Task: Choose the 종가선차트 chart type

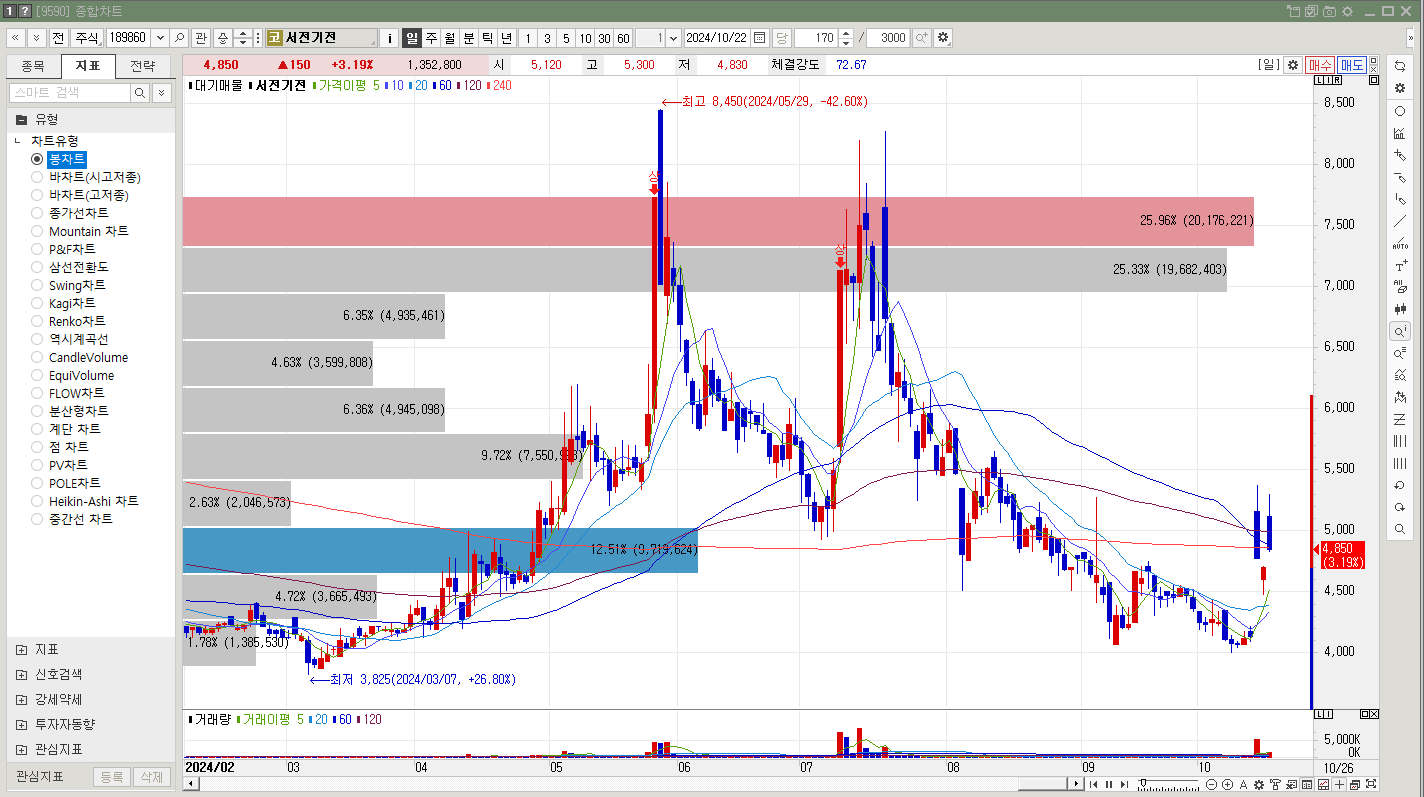Action: 37,213
